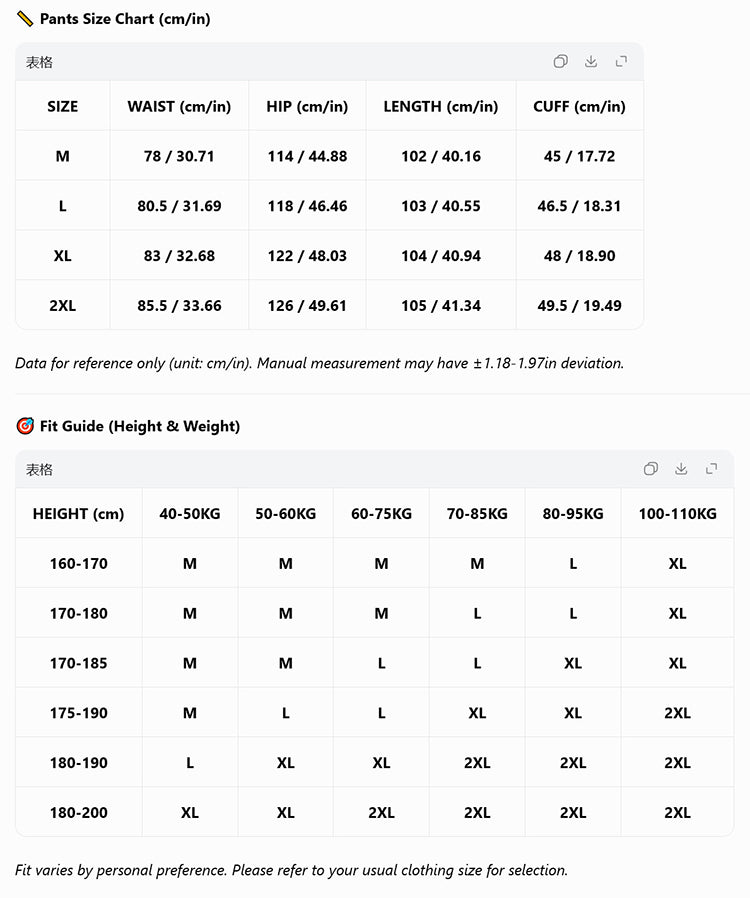
Task: Download the Pants Size Chart table
Action: click(x=591, y=61)
